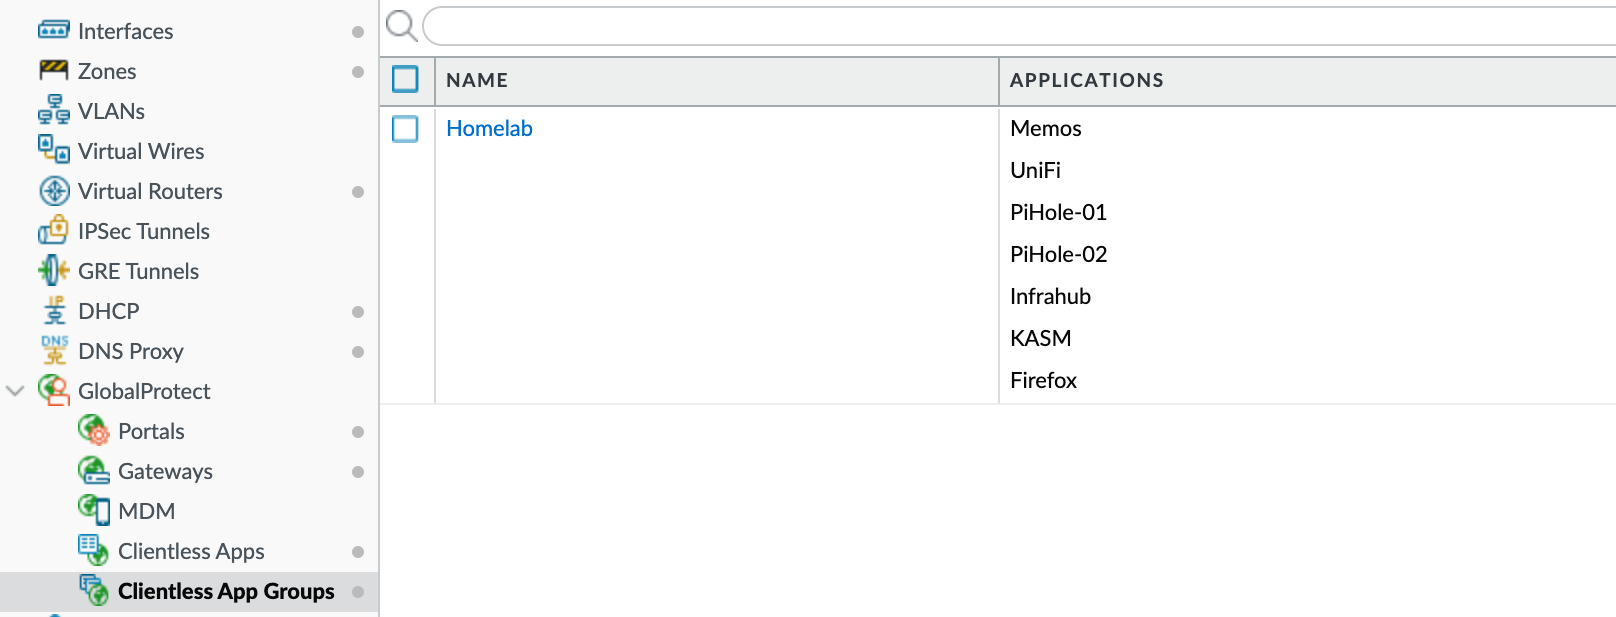
Task: Open Virtual Wires
Action: 141,152
